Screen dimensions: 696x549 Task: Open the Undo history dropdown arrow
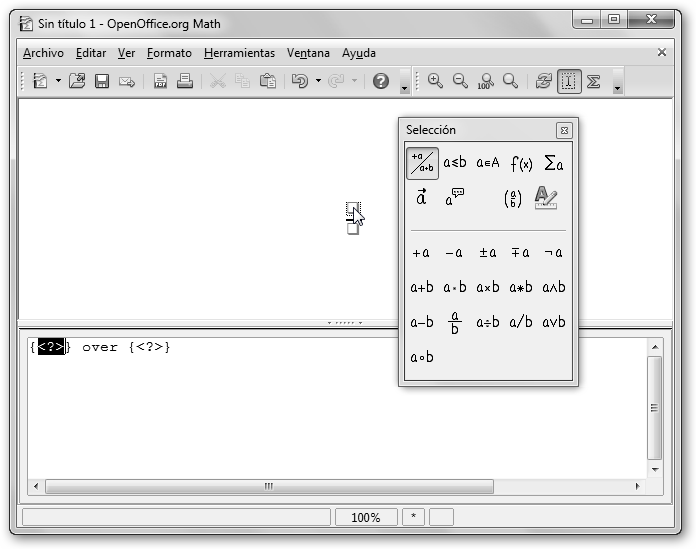[x=318, y=82]
